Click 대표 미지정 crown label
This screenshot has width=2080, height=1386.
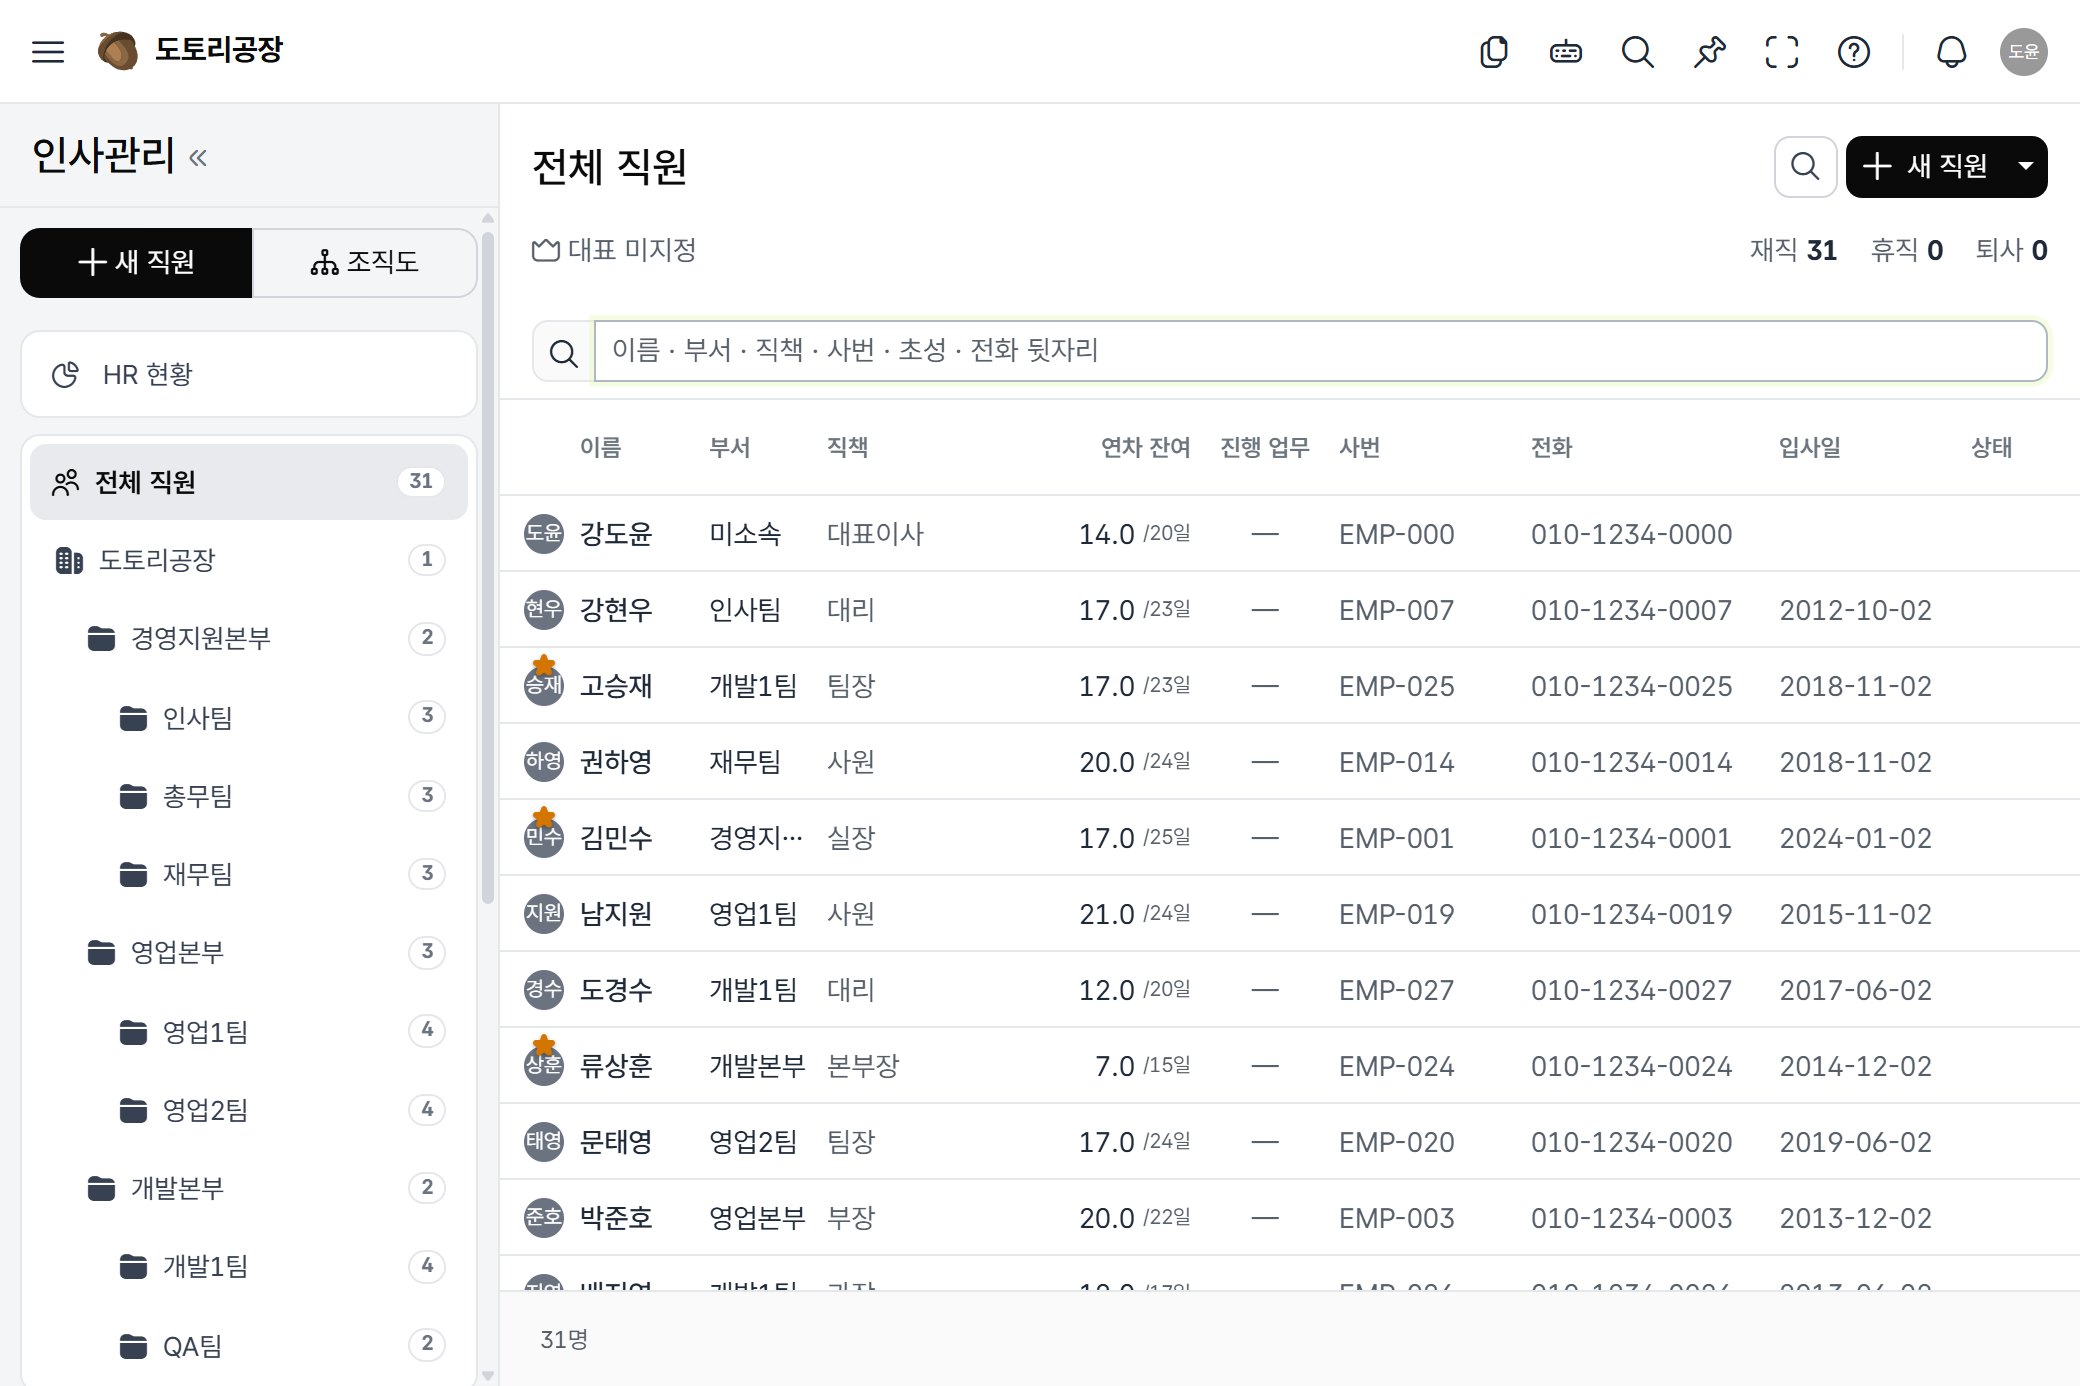pos(614,250)
